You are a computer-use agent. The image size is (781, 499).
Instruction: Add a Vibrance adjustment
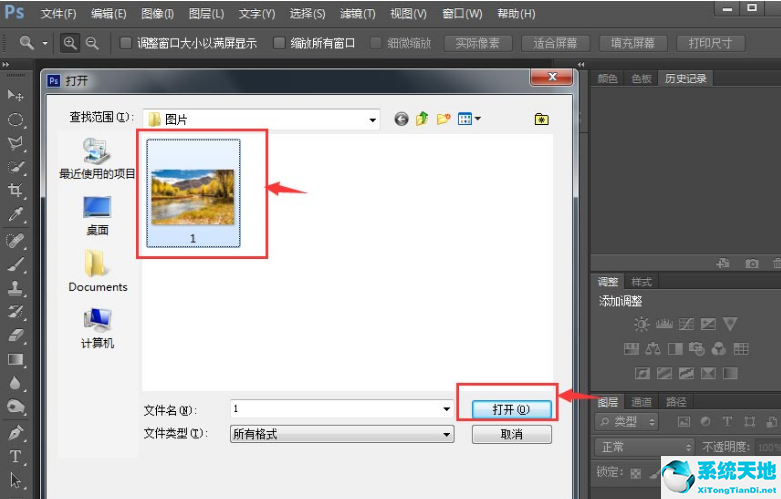(730, 324)
